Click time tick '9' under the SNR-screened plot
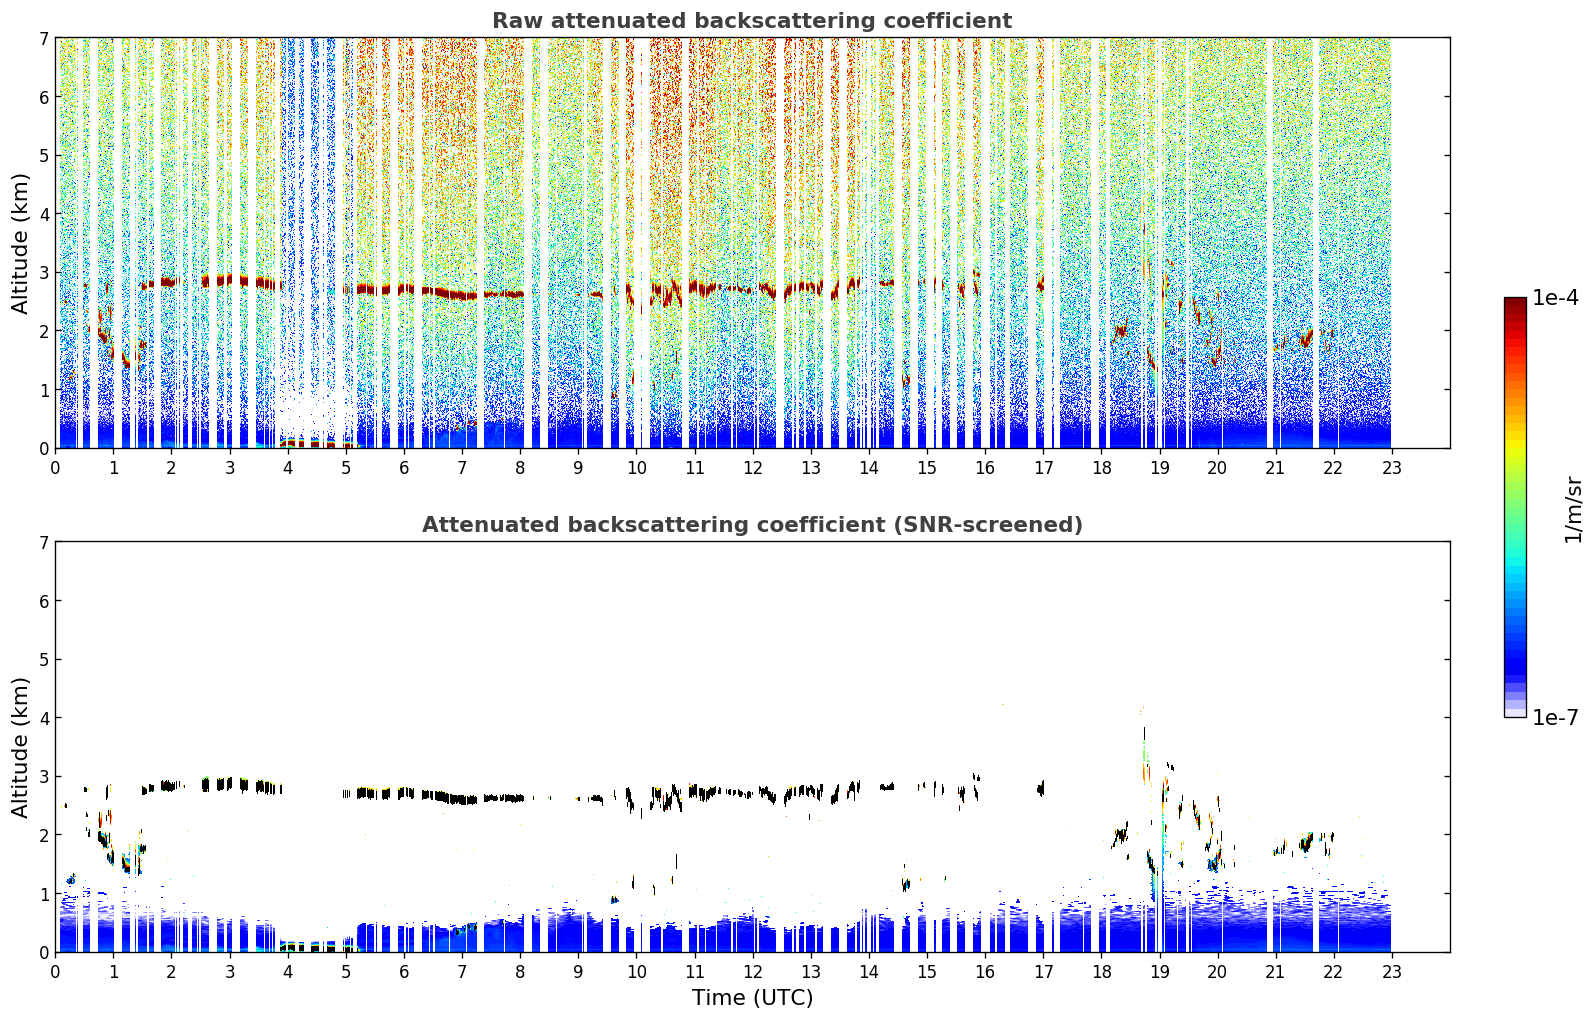The height and width of the screenshot is (1020, 1595). point(578,972)
